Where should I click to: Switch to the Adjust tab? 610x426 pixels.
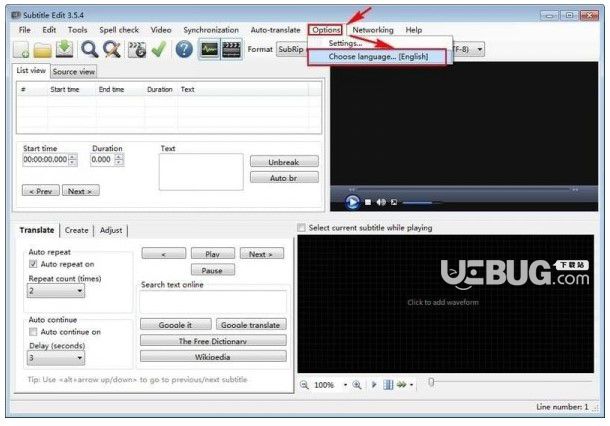click(x=111, y=230)
